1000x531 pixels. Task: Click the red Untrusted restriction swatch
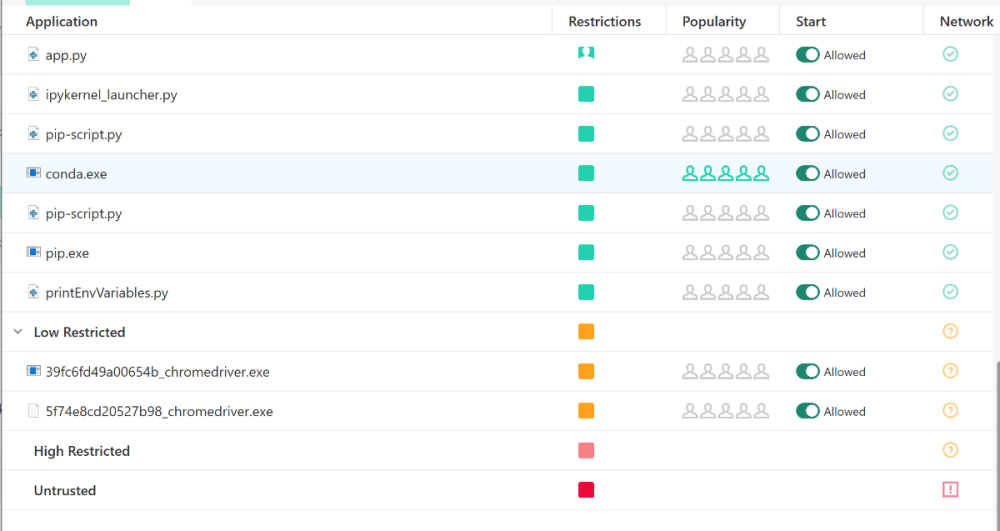pos(586,490)
